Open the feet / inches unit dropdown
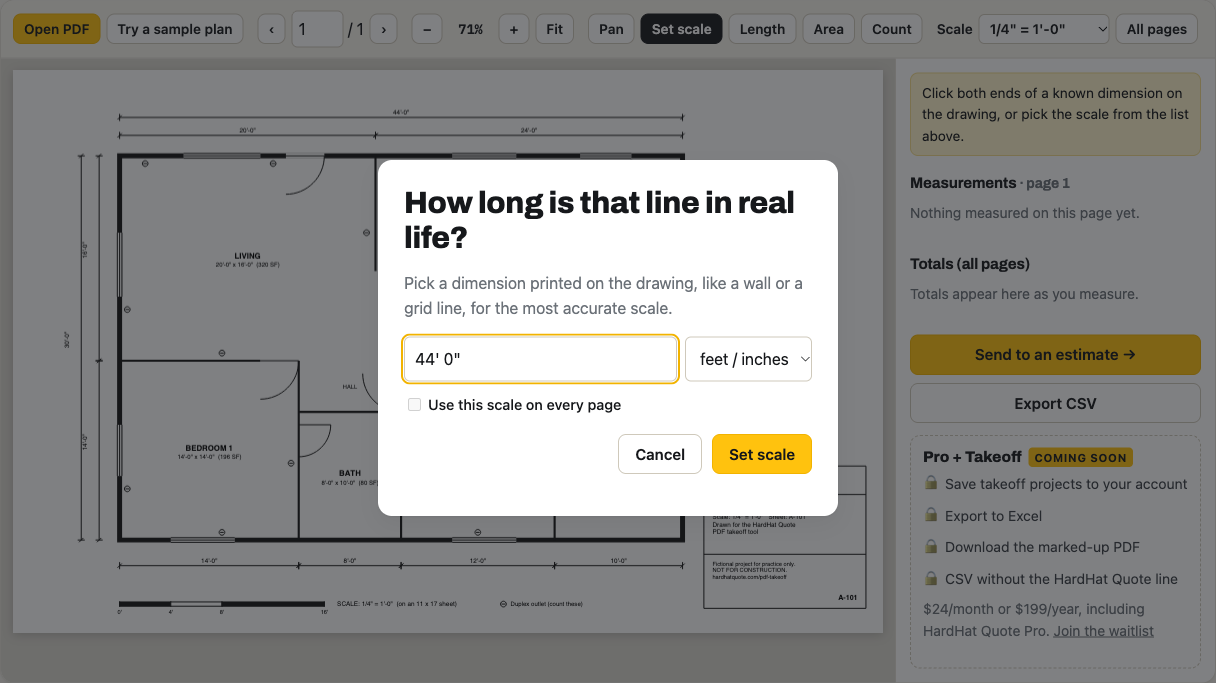This screenshot has height=683, width=1216. click(x=748, y=359)
